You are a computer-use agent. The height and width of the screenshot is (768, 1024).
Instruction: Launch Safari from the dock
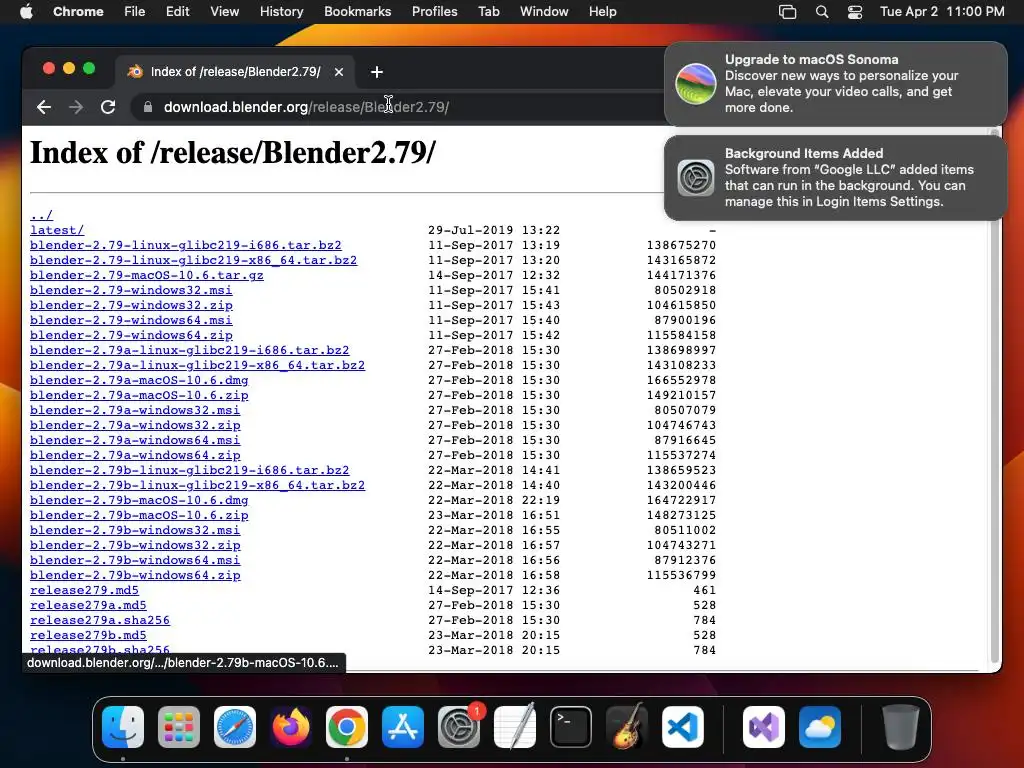point(235,727)
